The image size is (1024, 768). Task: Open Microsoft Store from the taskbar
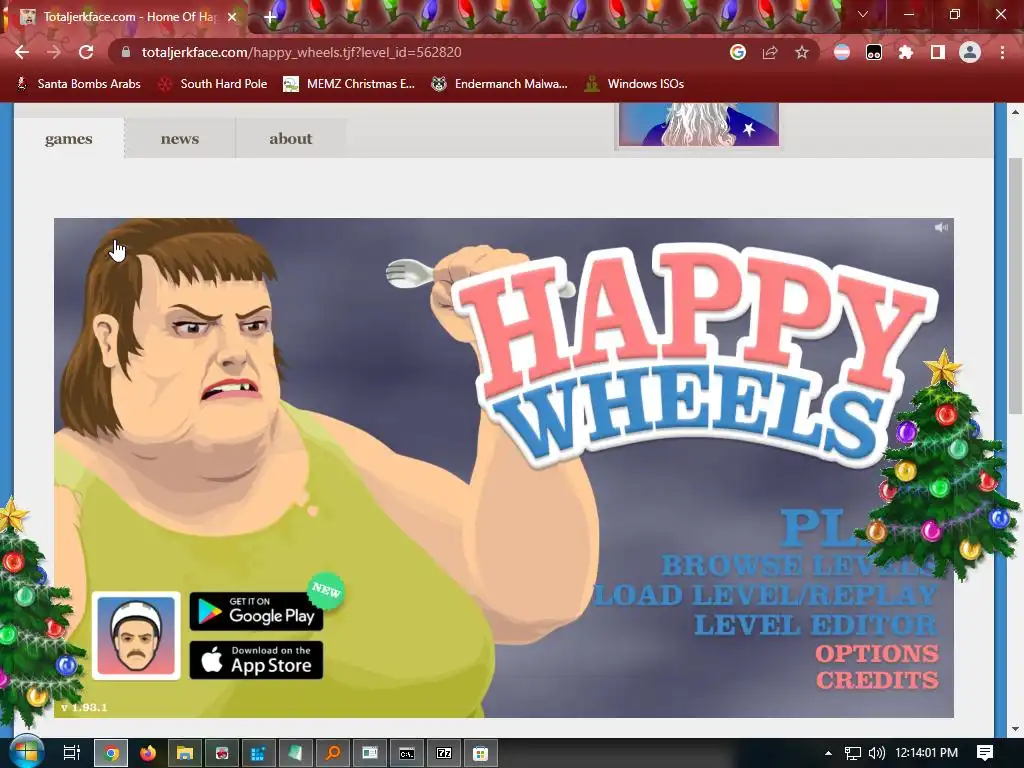click(481, 754)
